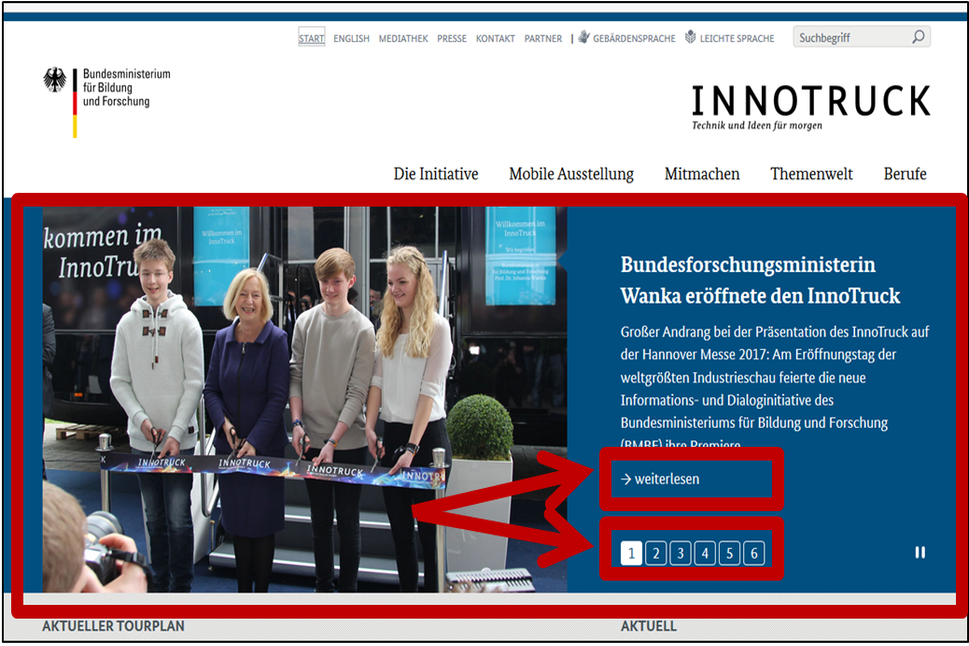The image size is (969, 646).
Task: Open the Mitmachen menu
Action: pos(702,174)
